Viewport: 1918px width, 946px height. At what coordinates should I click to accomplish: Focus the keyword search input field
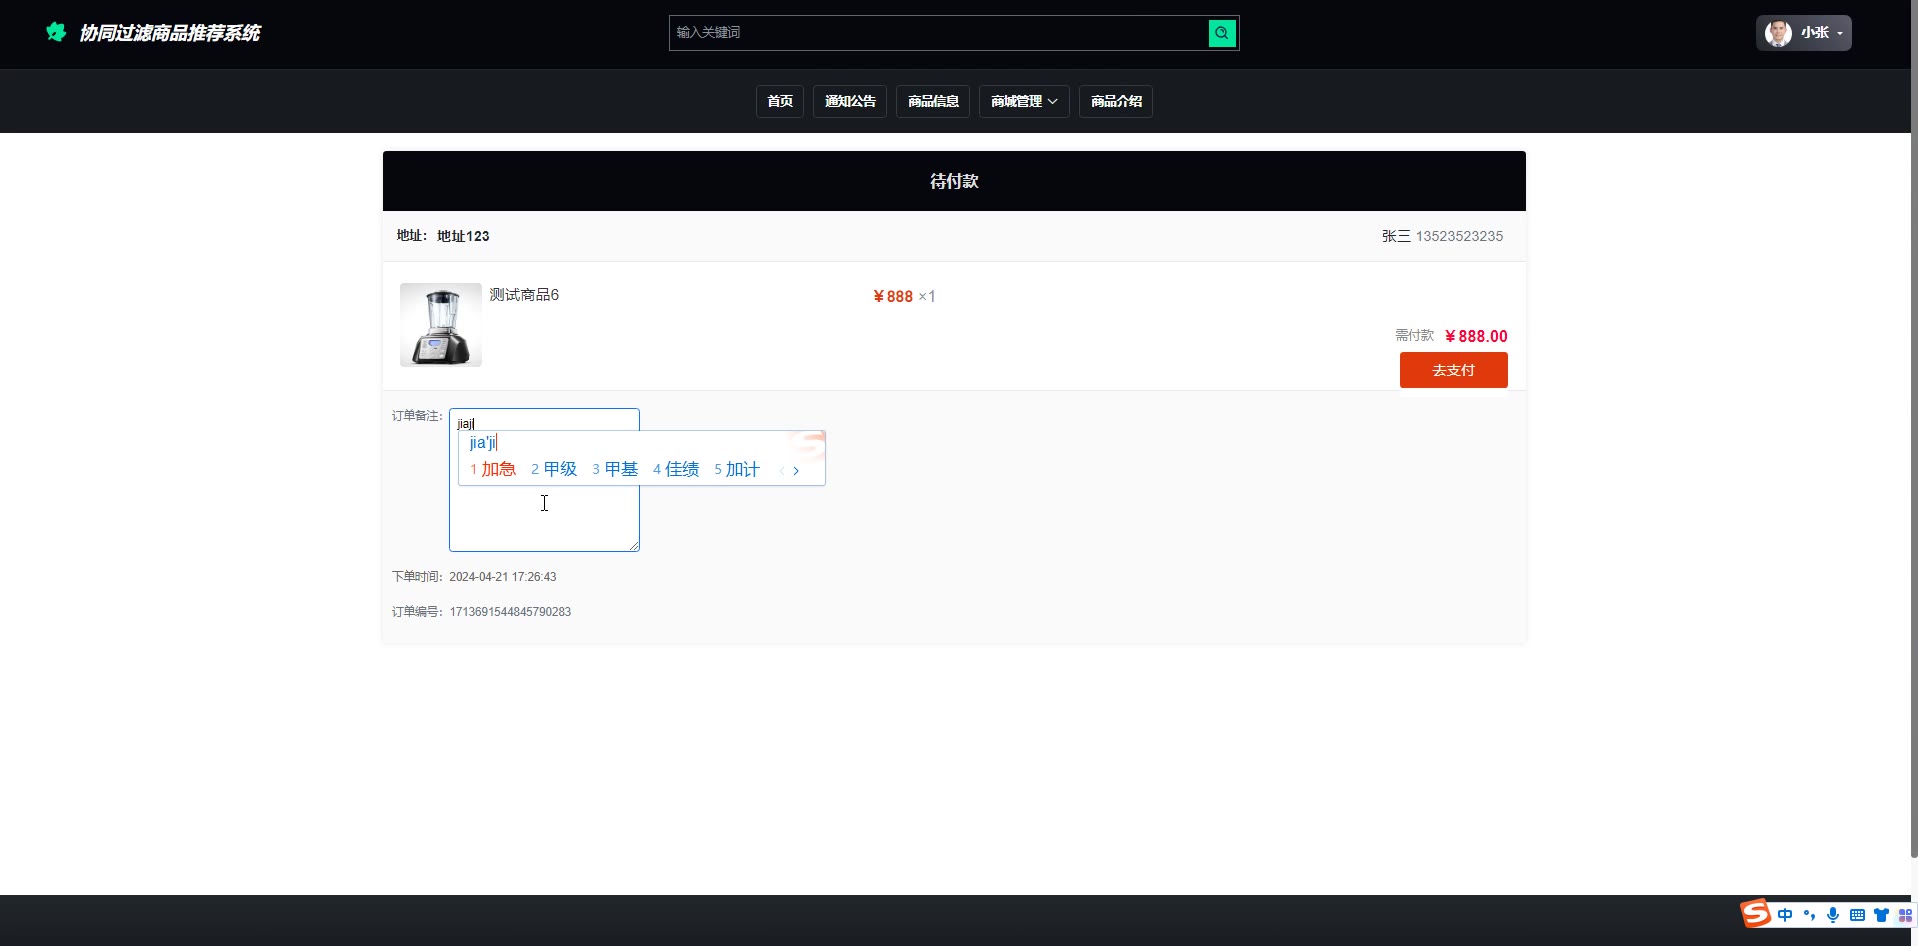tap(939, 33)
